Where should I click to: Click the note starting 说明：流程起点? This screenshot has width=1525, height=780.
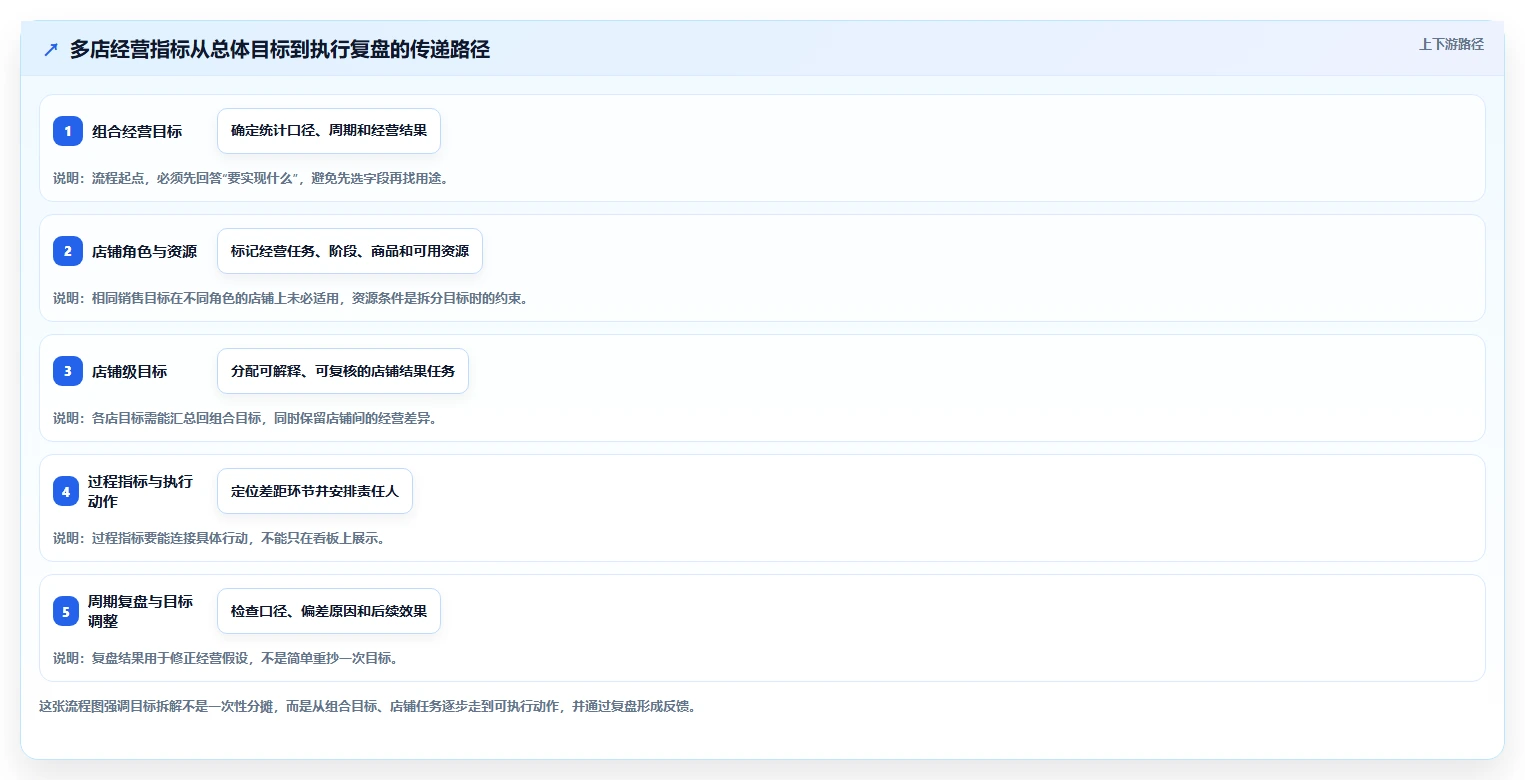pyautogui.click(x=251, y=178)
